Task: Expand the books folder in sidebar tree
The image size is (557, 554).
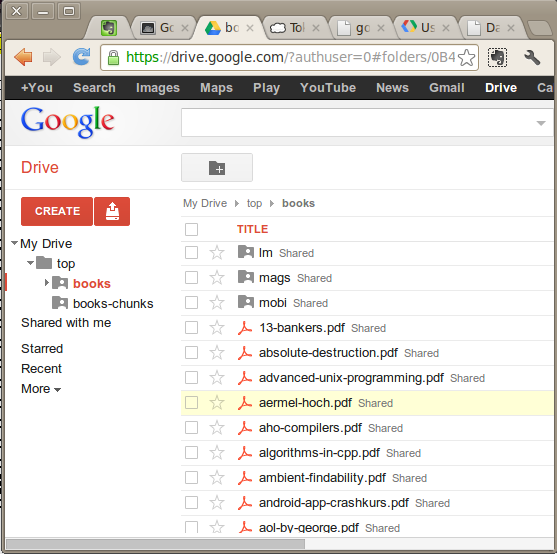Action: 47,283
